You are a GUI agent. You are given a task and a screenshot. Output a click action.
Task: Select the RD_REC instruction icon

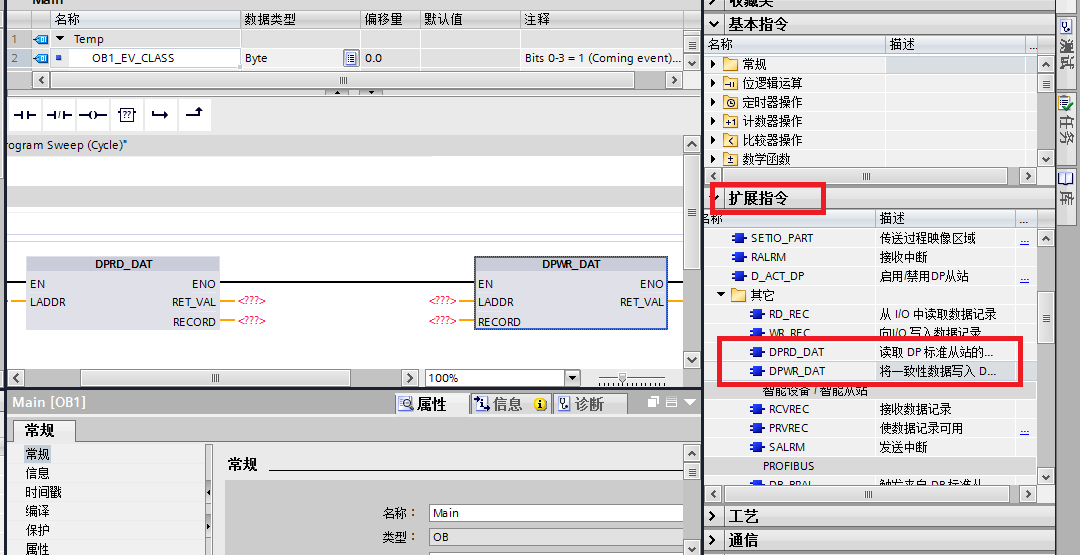pyautogui.click(x=757, y=314)
